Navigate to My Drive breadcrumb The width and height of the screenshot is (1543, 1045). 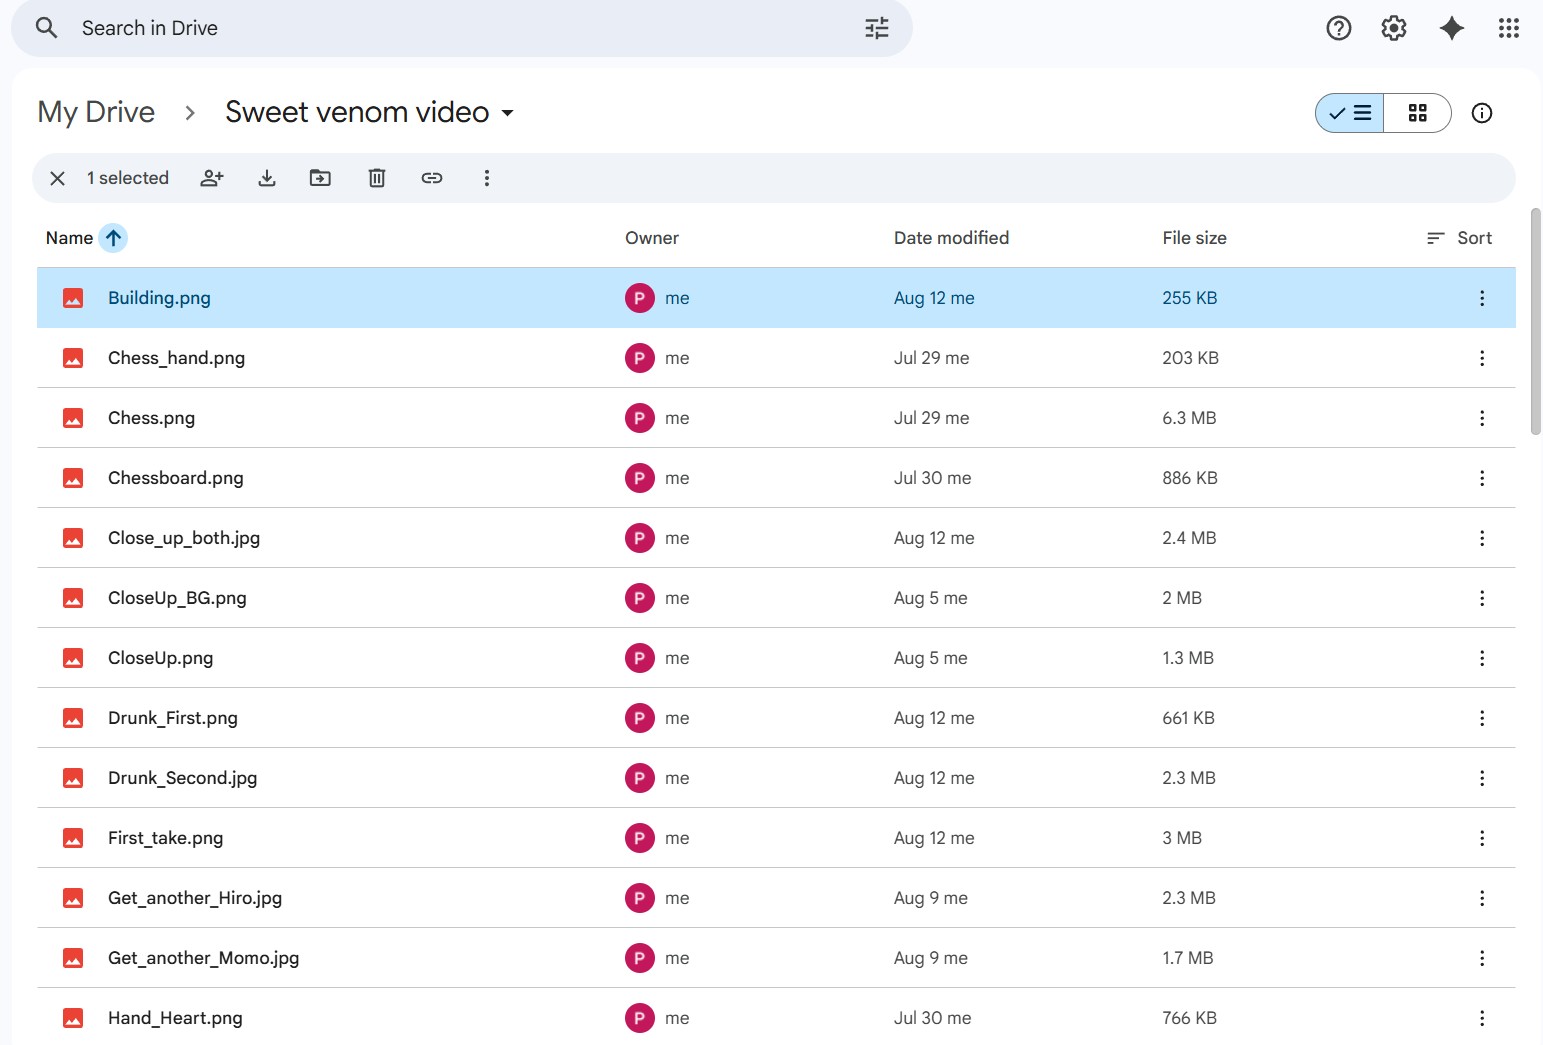(96, 112)
